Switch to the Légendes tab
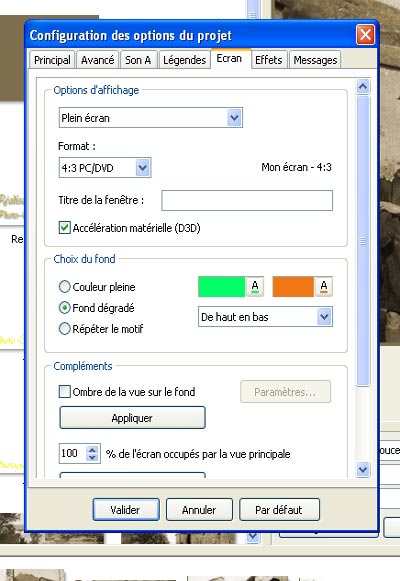The image size is (400, 581). click(x=184, y=60)
